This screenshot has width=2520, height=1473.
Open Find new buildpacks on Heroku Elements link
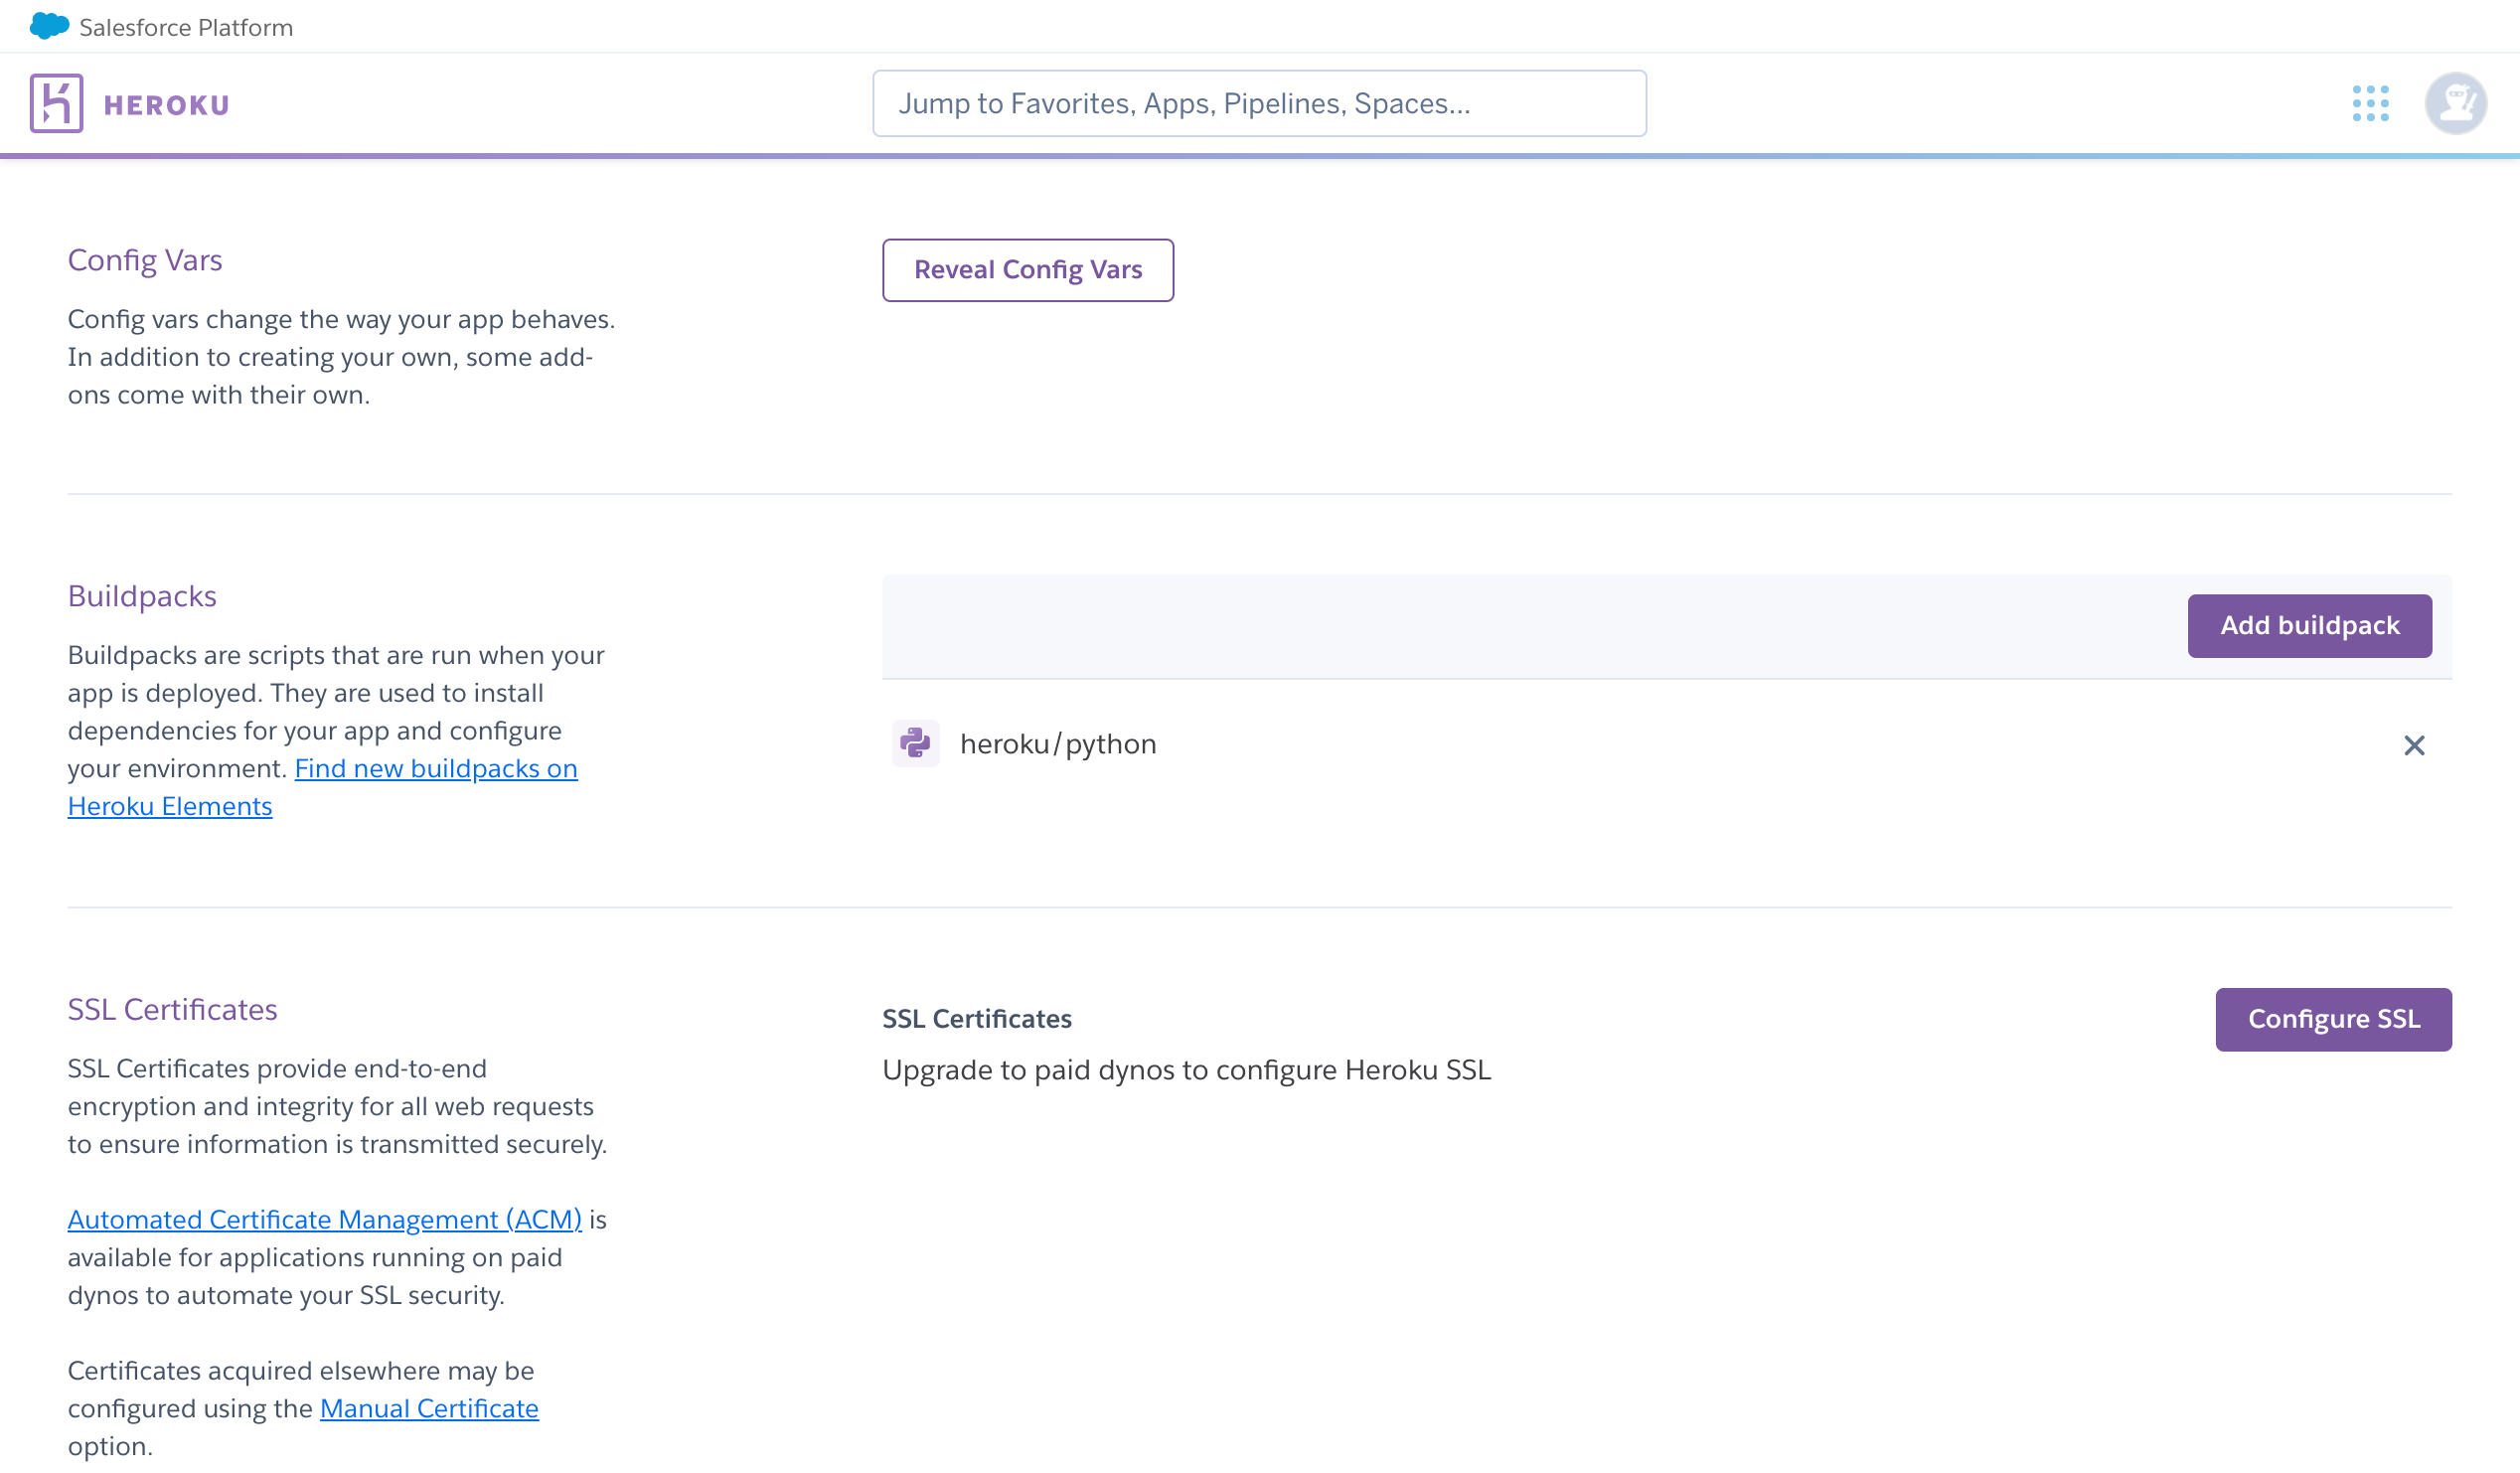click(x=435, y=768)
